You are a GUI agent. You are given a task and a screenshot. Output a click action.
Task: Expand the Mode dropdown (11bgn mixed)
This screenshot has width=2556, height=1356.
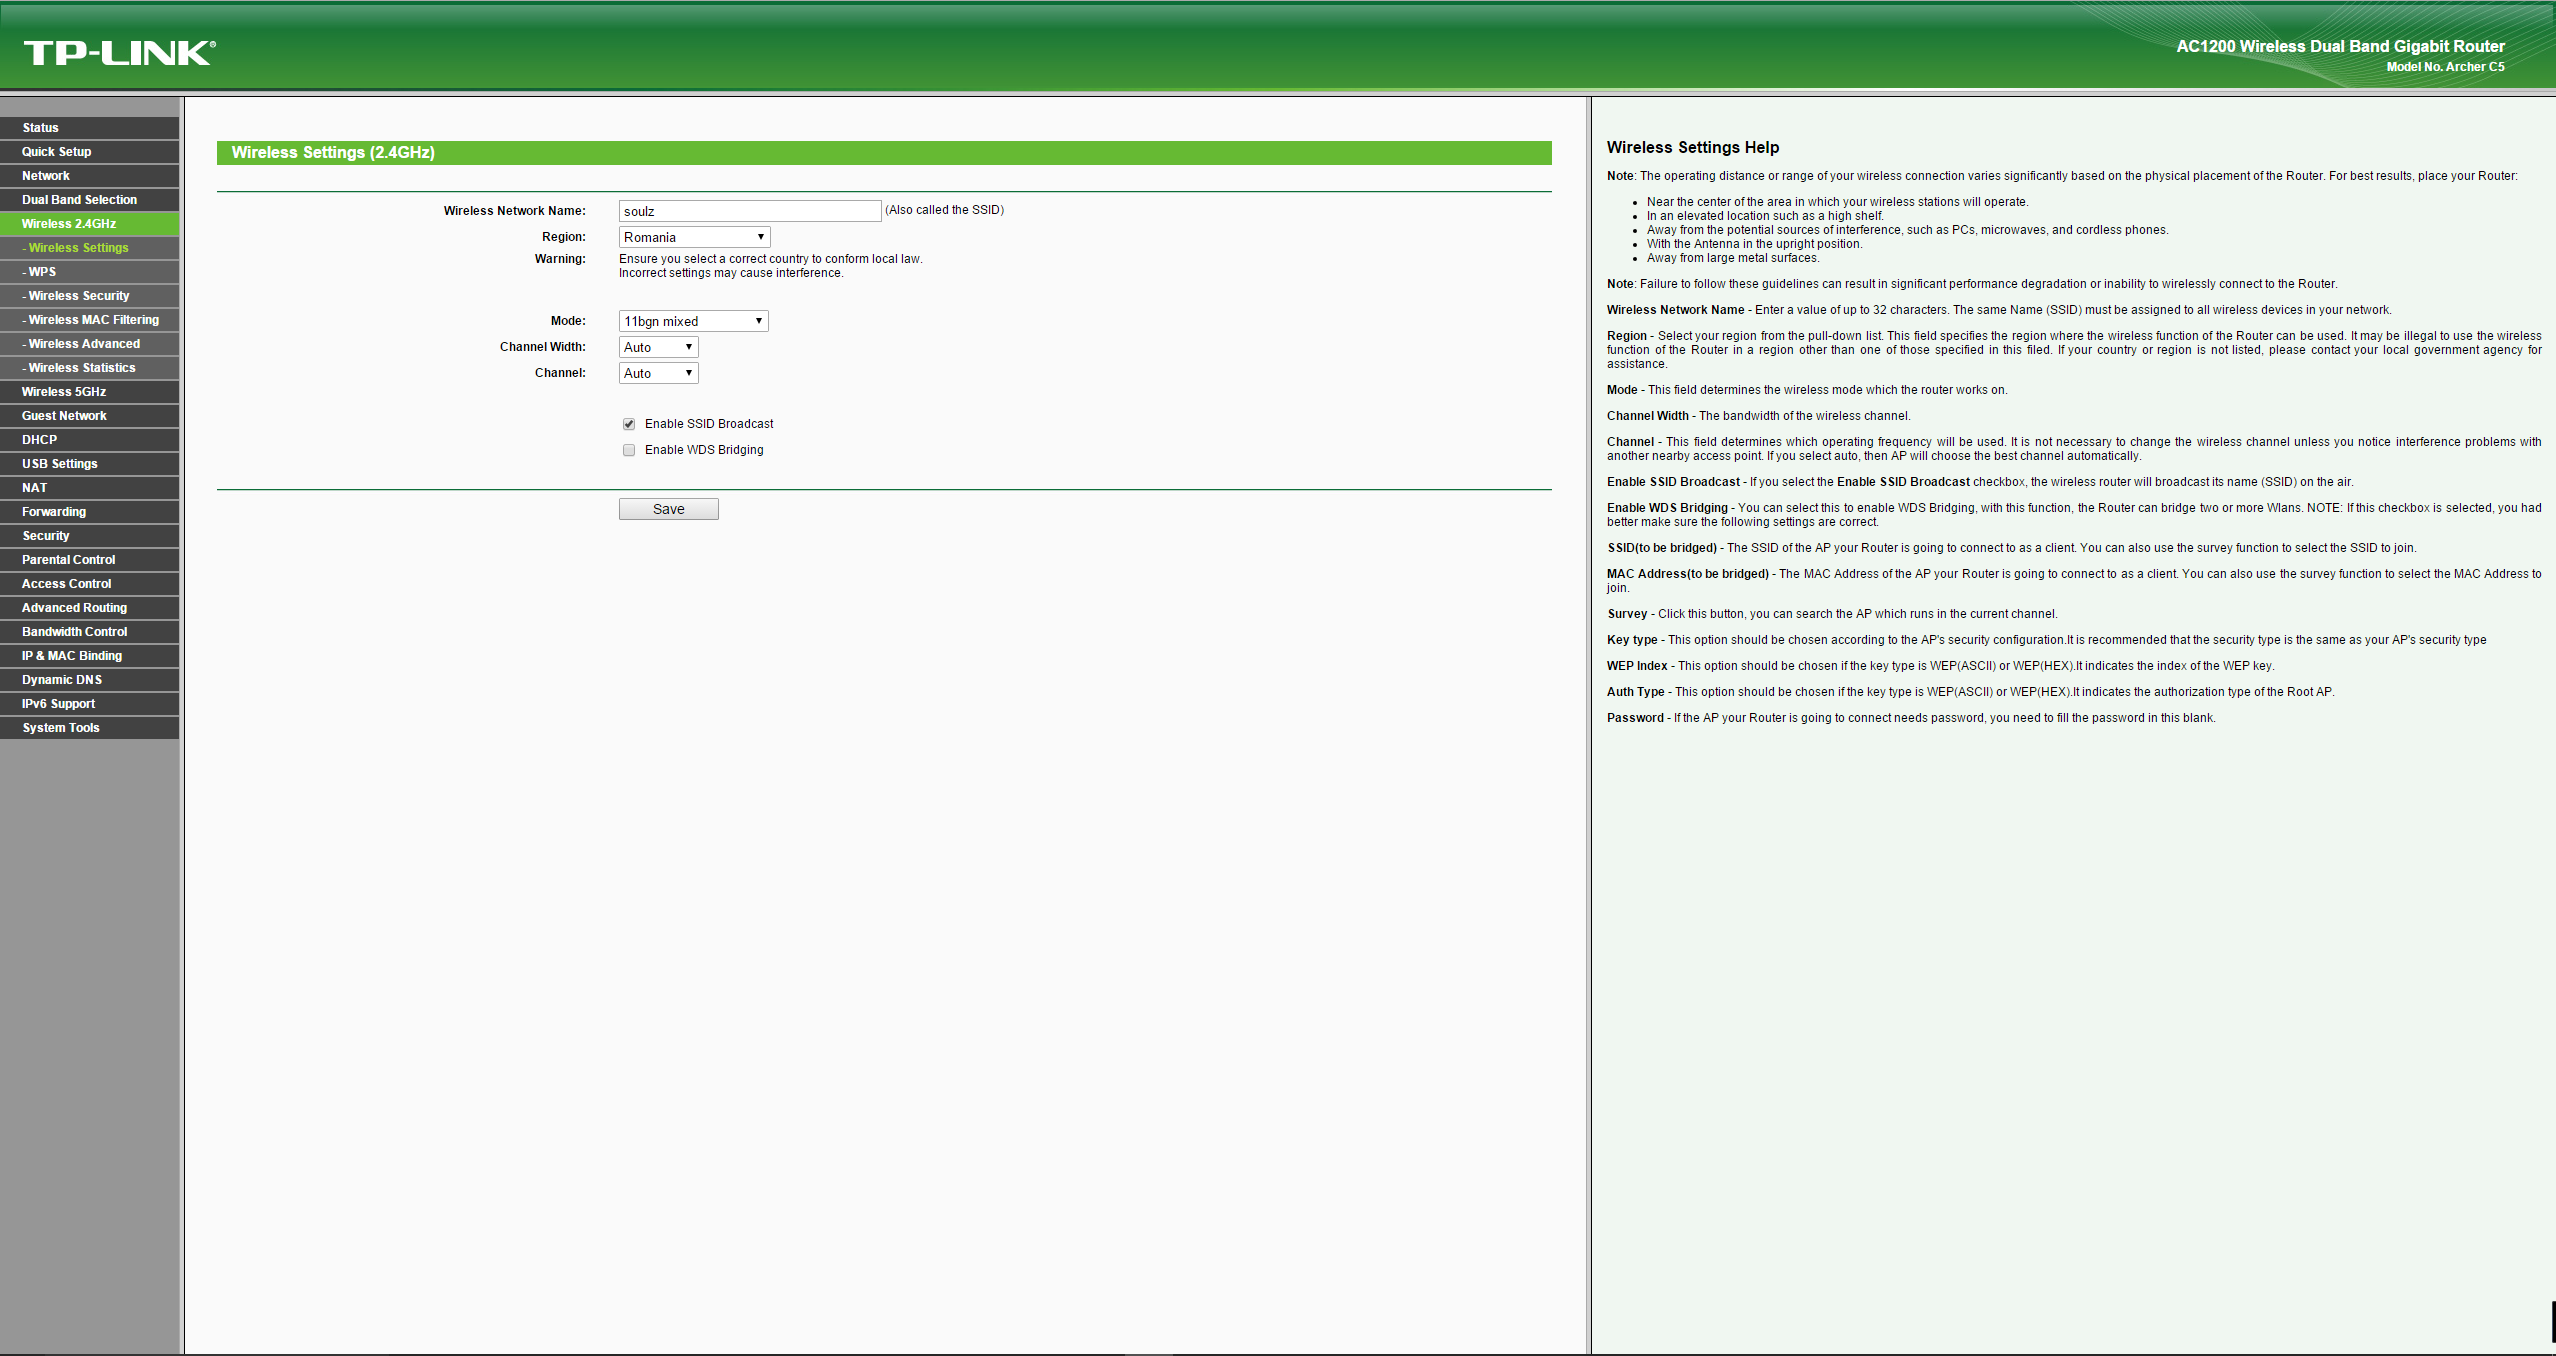(693, 321)
